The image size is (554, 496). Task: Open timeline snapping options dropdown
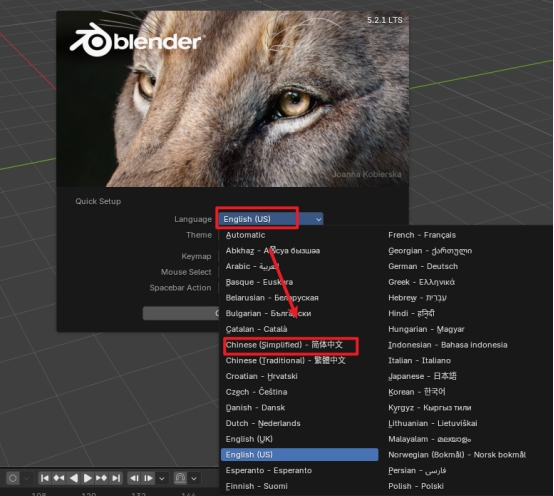pyautogui.click(x=194, y=478)
